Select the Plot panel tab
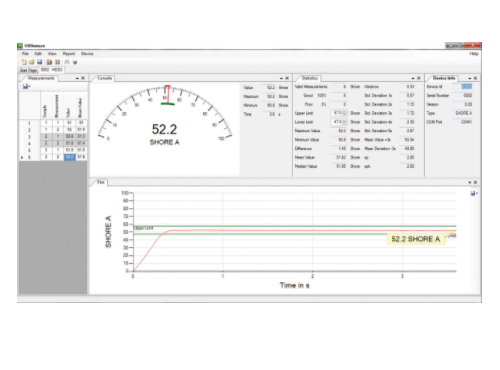 (101, 182)
